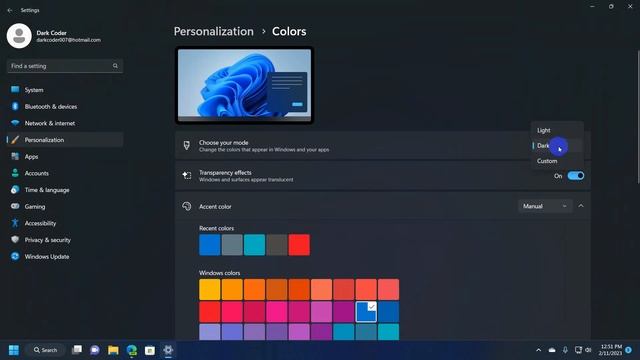The image size is (640, 360).
Task: Click the Find a setting search box
Action: [x=64, y=66]
